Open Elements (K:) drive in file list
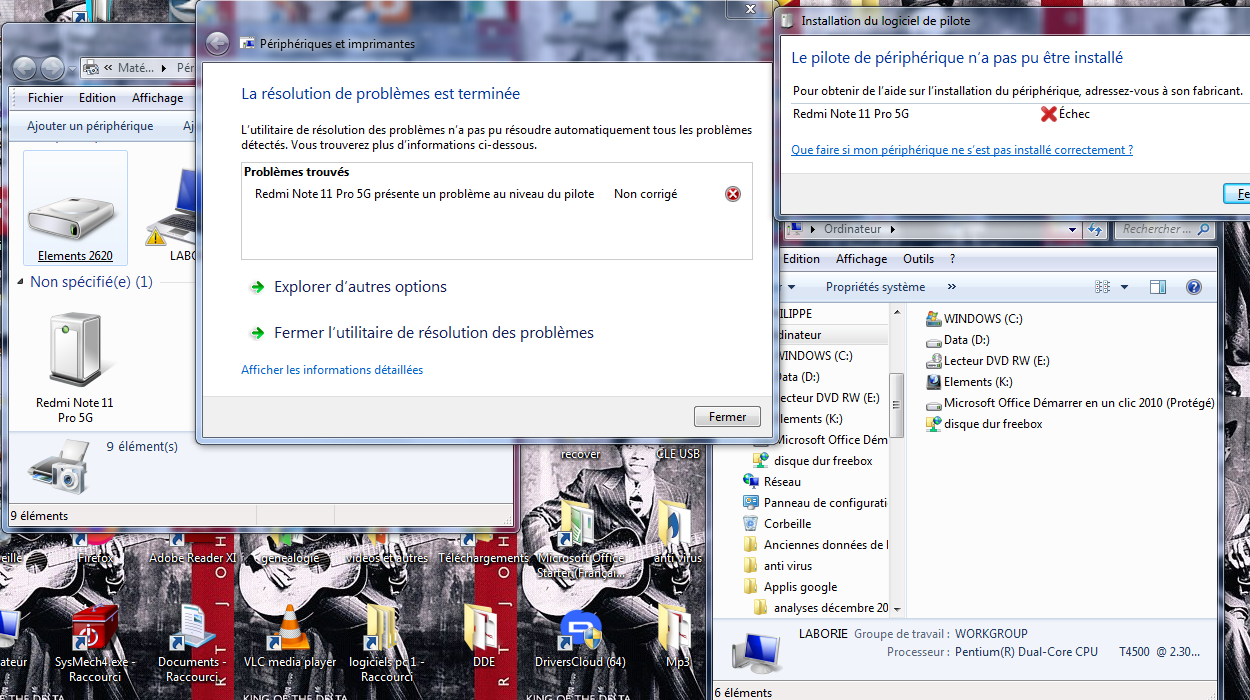The height and width of the screenshot is (700, 1250). 969,382
